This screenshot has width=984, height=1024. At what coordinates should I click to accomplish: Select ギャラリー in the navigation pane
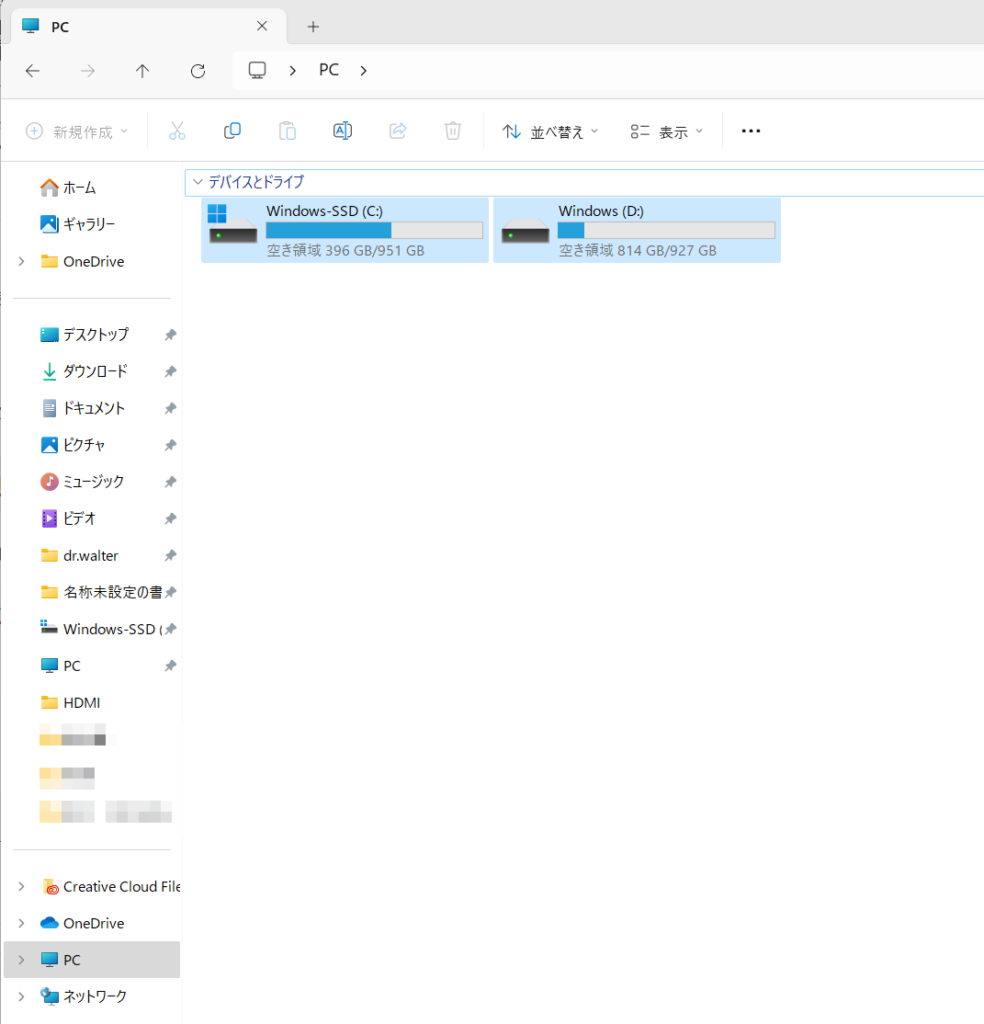coord(88,224)
